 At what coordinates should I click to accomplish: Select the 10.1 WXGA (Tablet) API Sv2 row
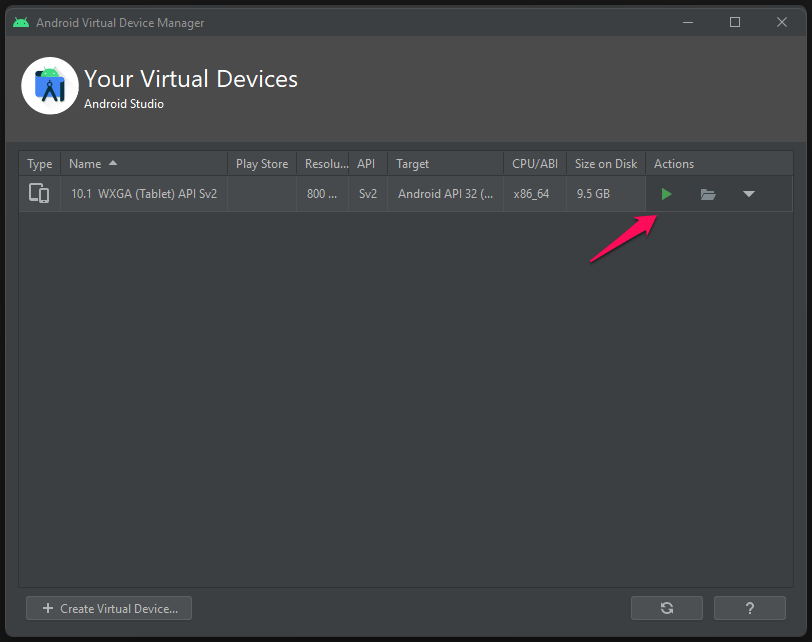406,194
